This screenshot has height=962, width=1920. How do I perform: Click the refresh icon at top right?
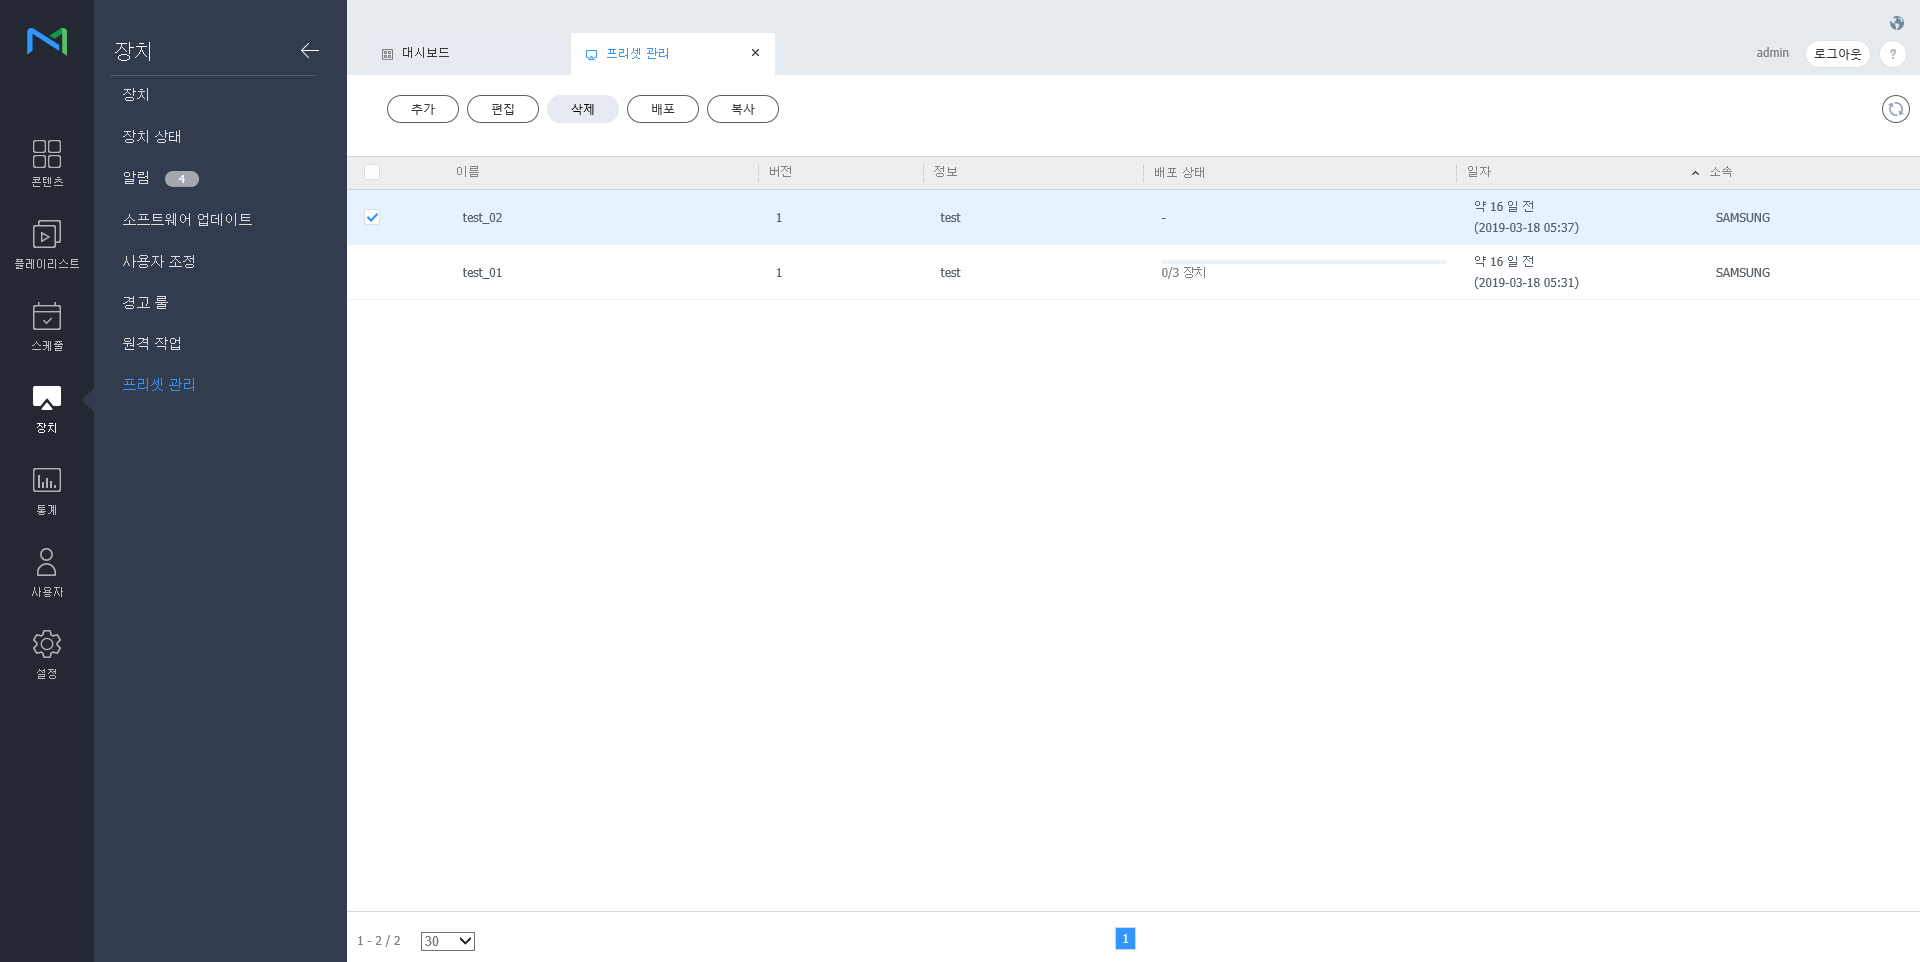click(x=1895, y=109)
